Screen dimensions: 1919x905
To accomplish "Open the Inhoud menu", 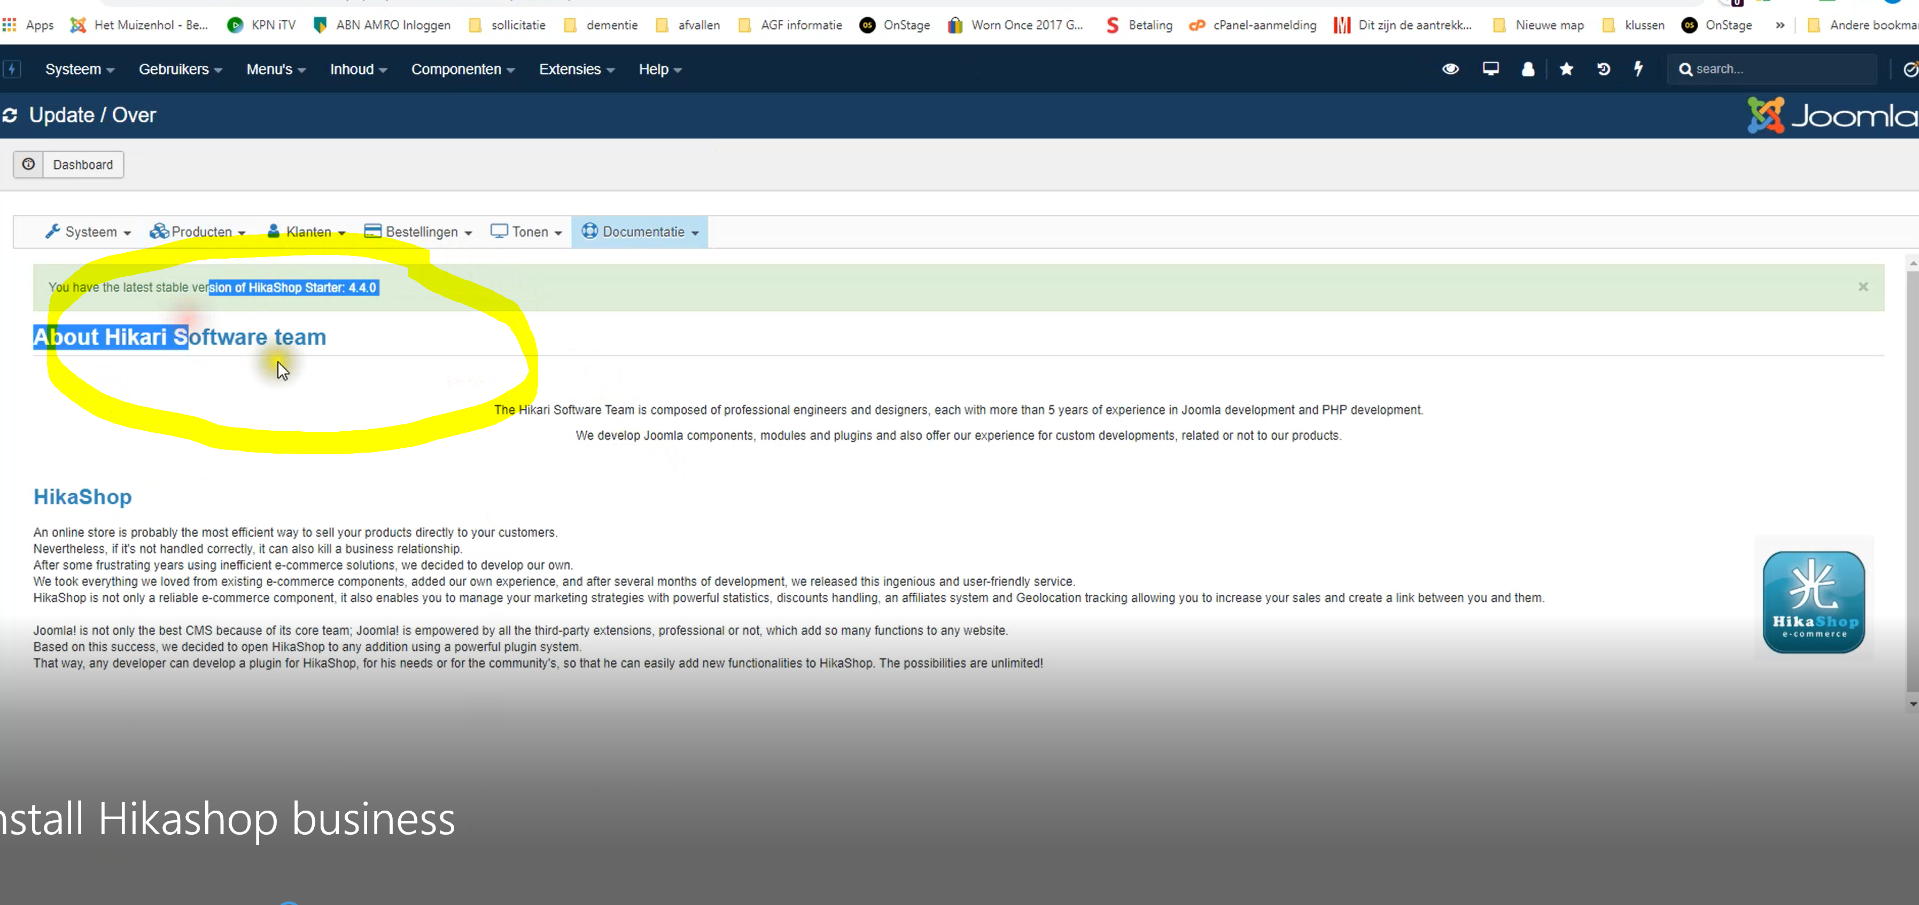I will click(x=358, y=69).
